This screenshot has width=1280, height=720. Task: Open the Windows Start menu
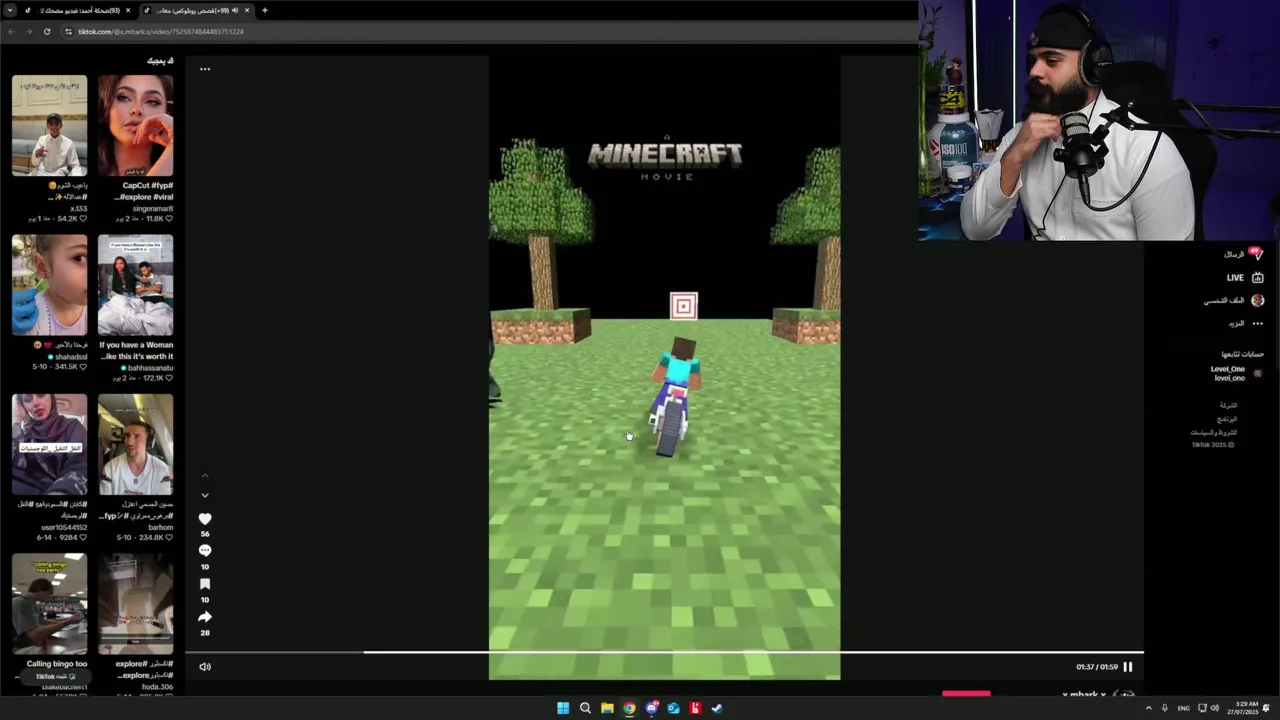(x=563, y=708)
